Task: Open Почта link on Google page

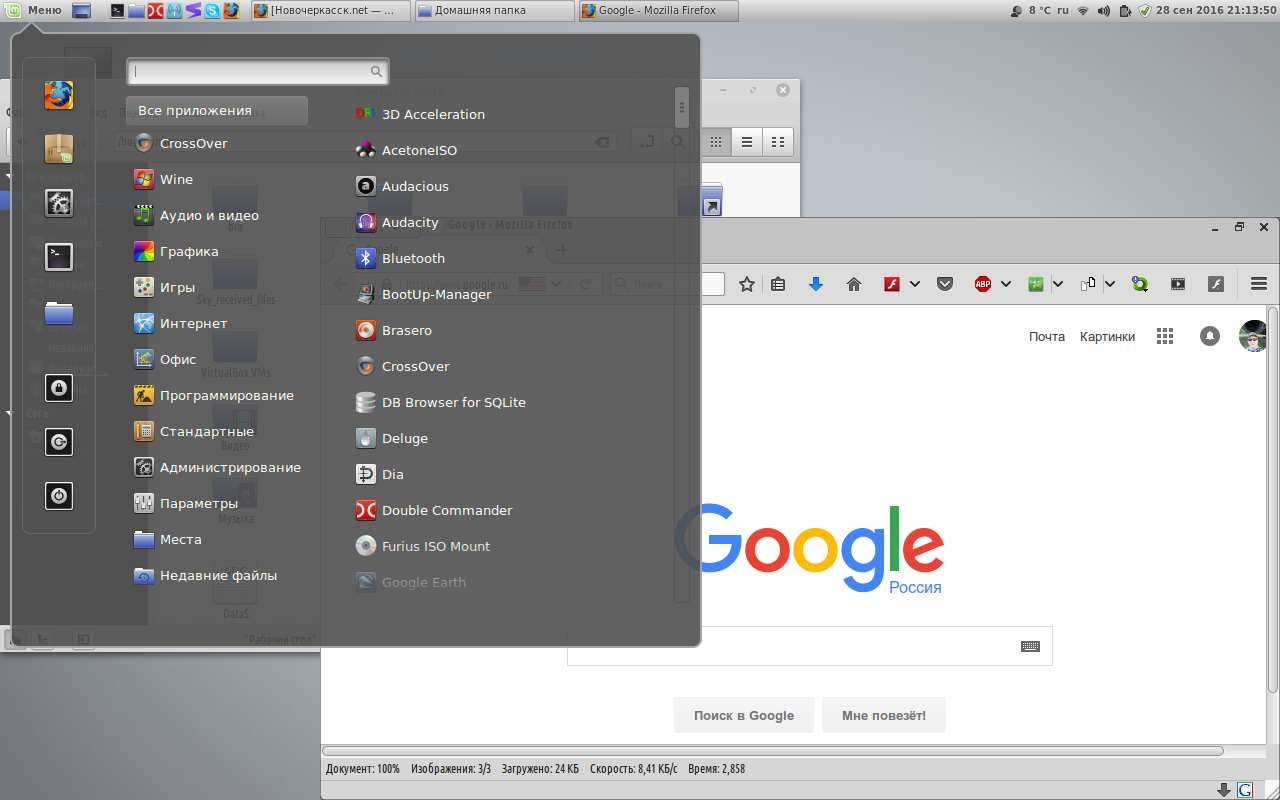Action: [x=1047, y=337]
